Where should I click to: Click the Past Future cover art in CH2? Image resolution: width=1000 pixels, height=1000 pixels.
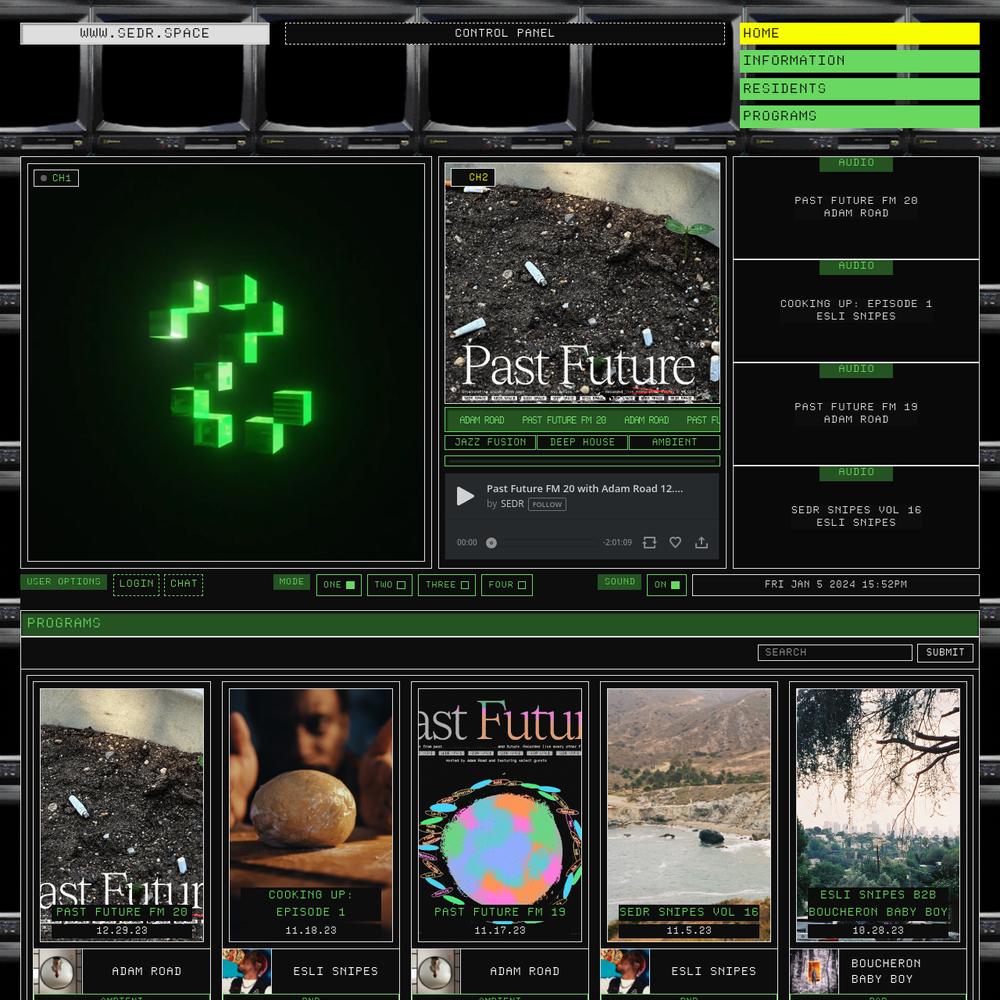coord(582,283)
